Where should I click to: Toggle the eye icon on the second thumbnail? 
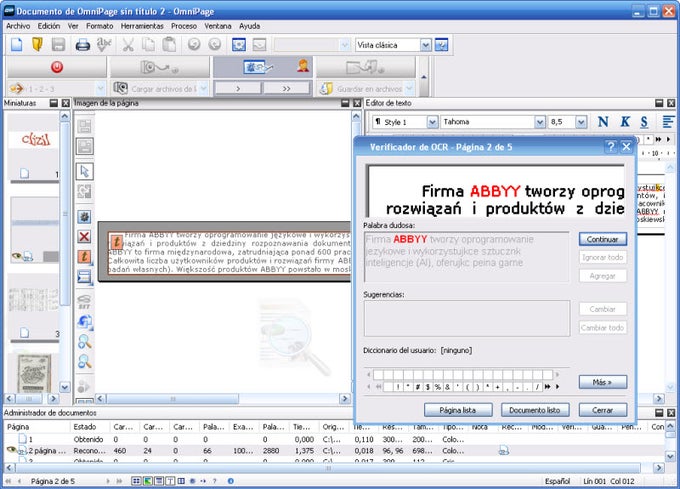[x=16, y=256]
